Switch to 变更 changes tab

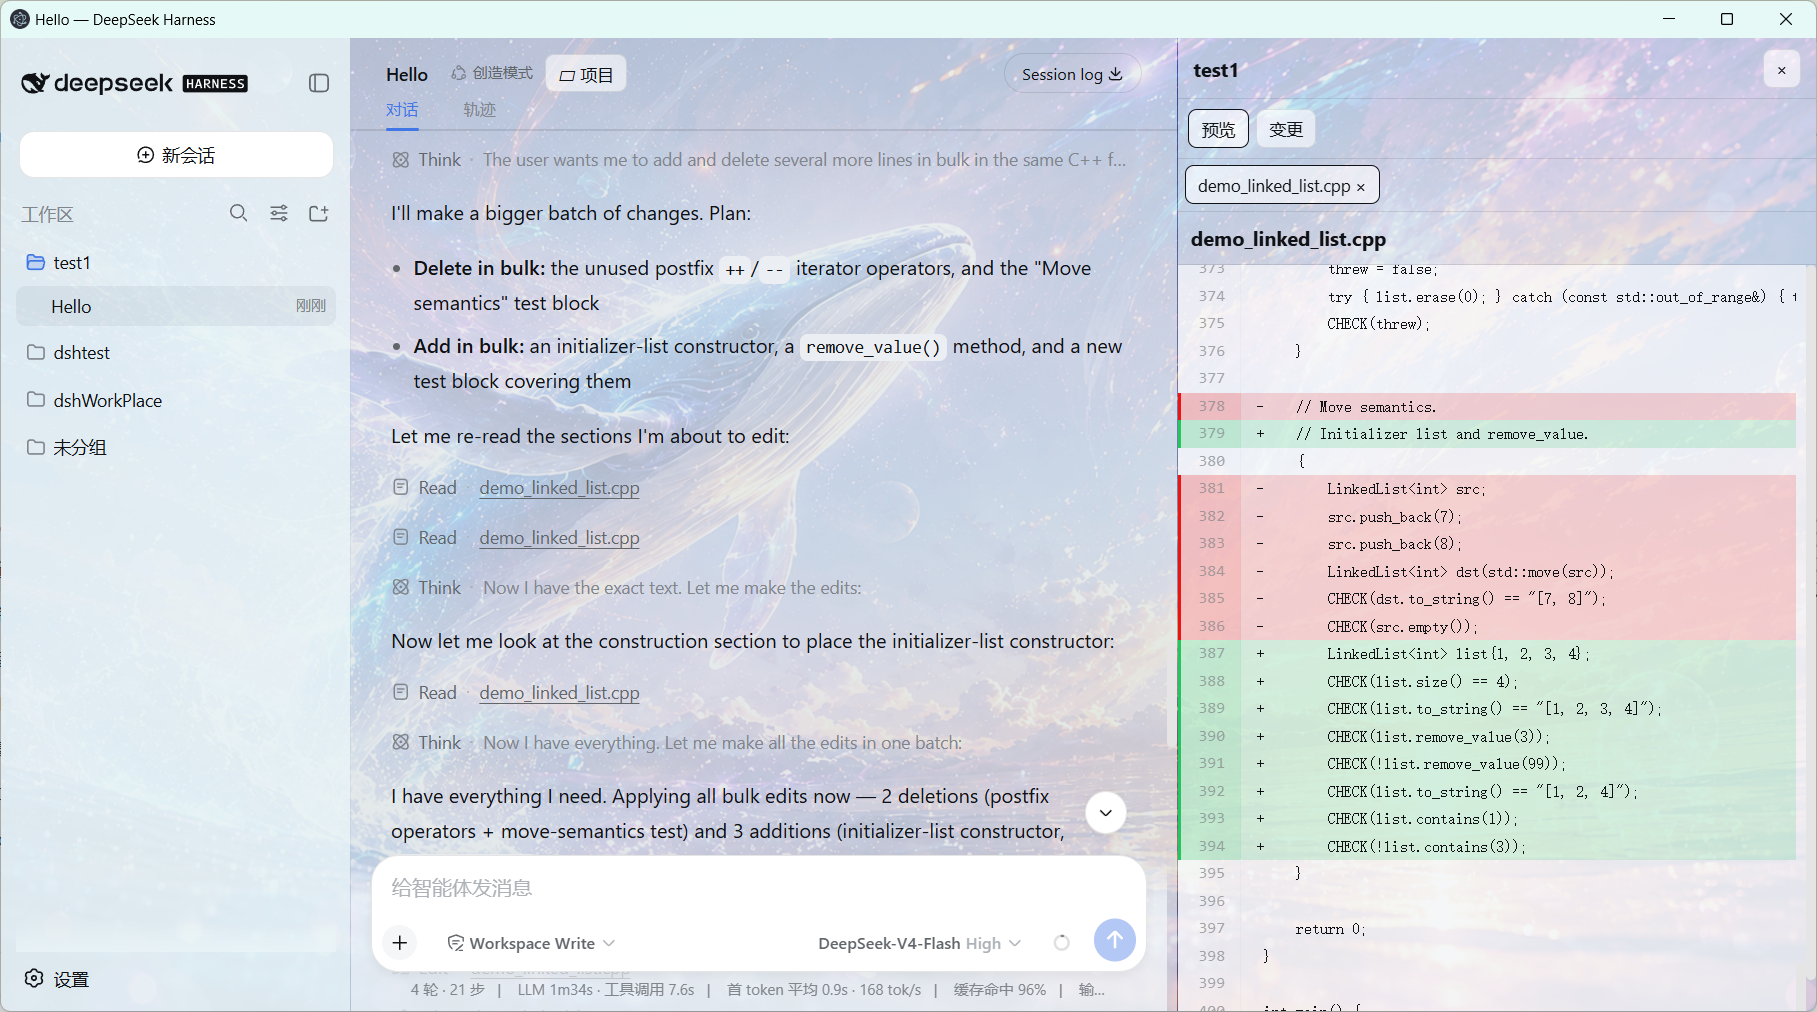(1286, 129)
